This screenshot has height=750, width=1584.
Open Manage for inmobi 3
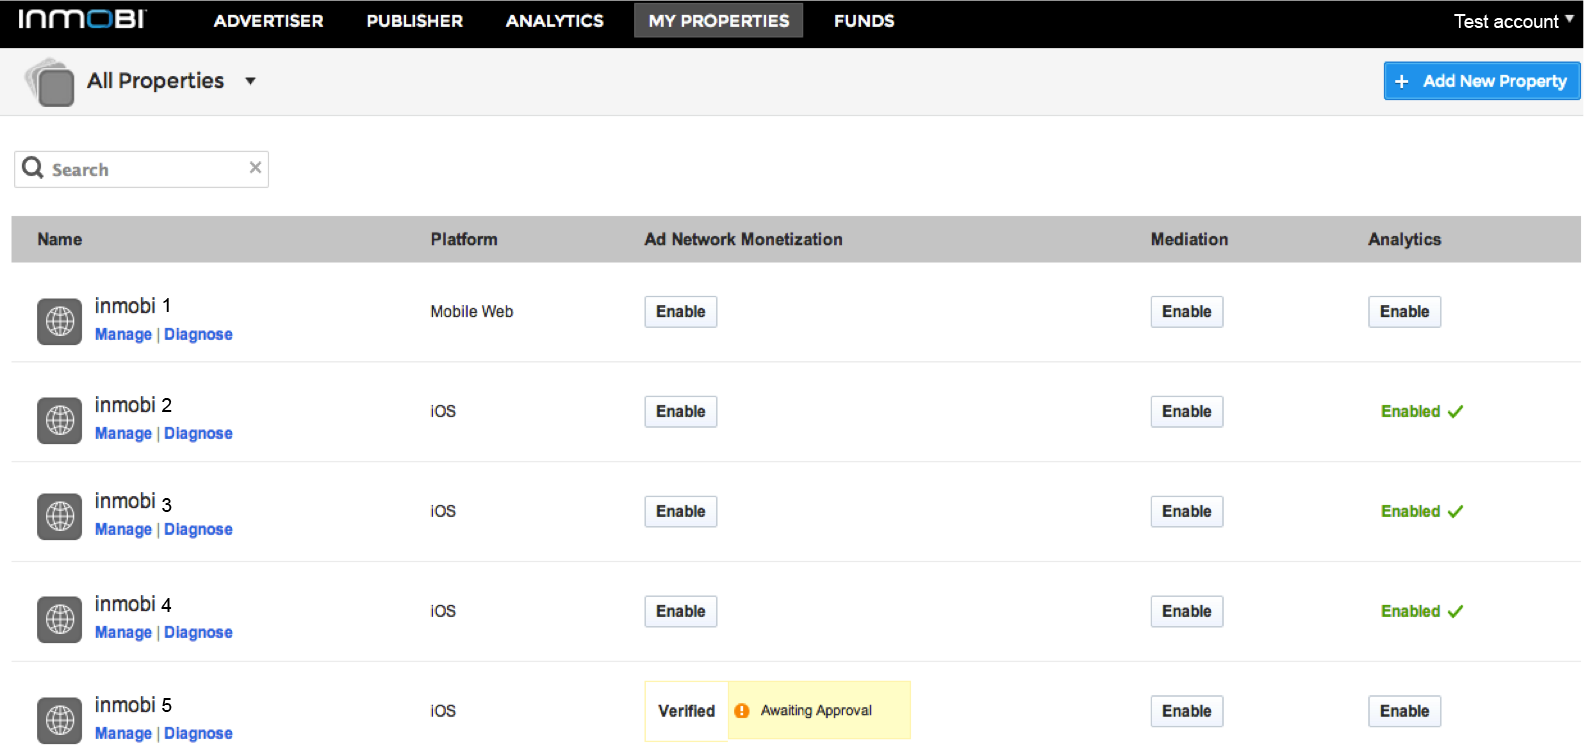(123, 529)
